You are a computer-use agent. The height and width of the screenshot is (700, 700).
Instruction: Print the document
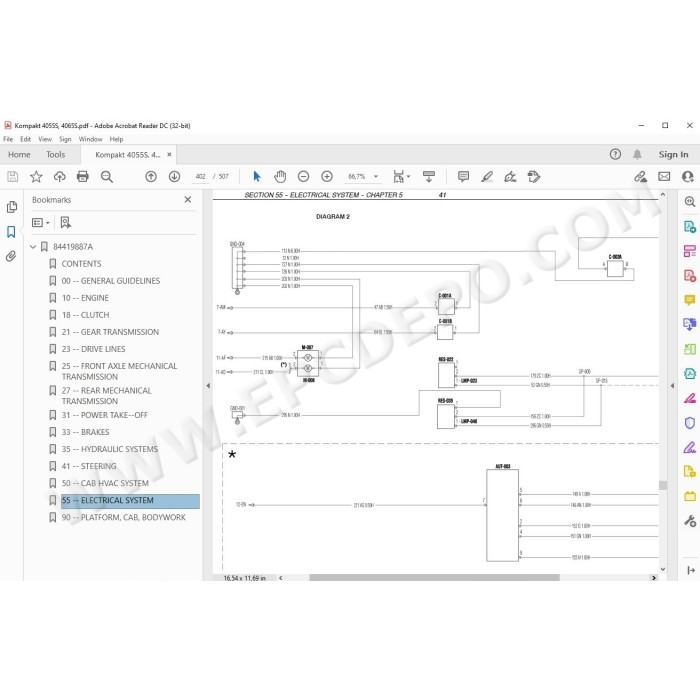[x=83, y=177]
